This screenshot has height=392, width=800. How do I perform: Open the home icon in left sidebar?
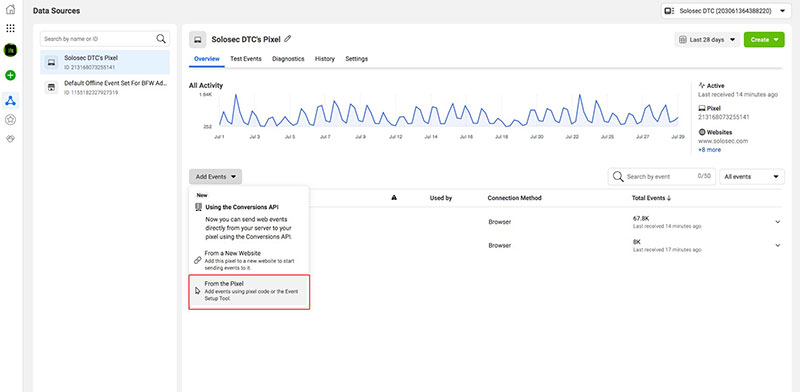(x=10, y=9)
